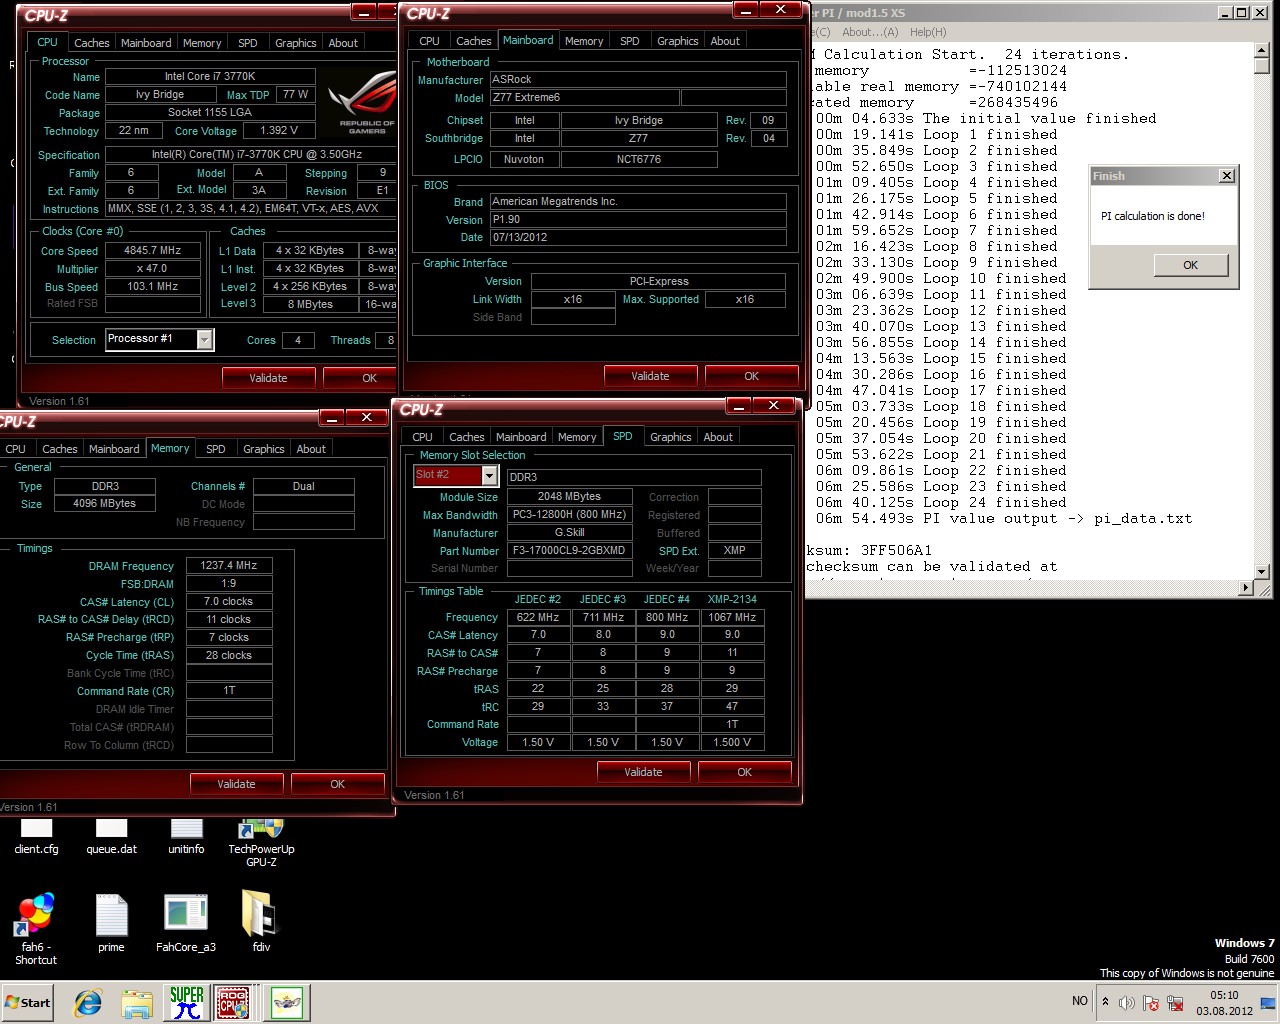Select the FSB:DRAM ratio 1:9
Viewport: 1280px width, 1024px height.
pyautogui.click(x=229, y=584)
